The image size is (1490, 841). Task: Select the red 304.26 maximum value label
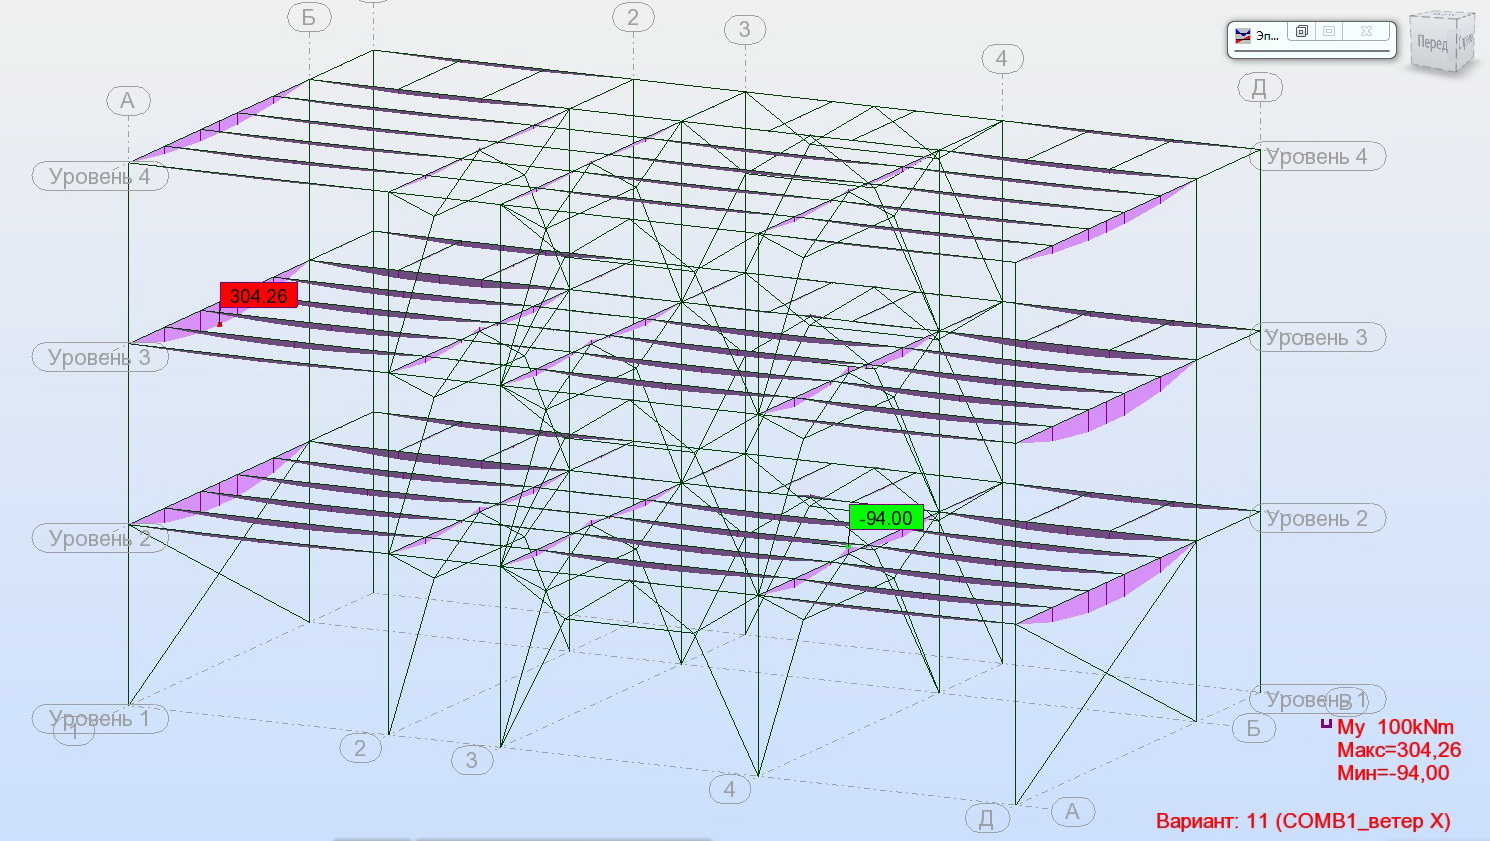tap(258, 296)
